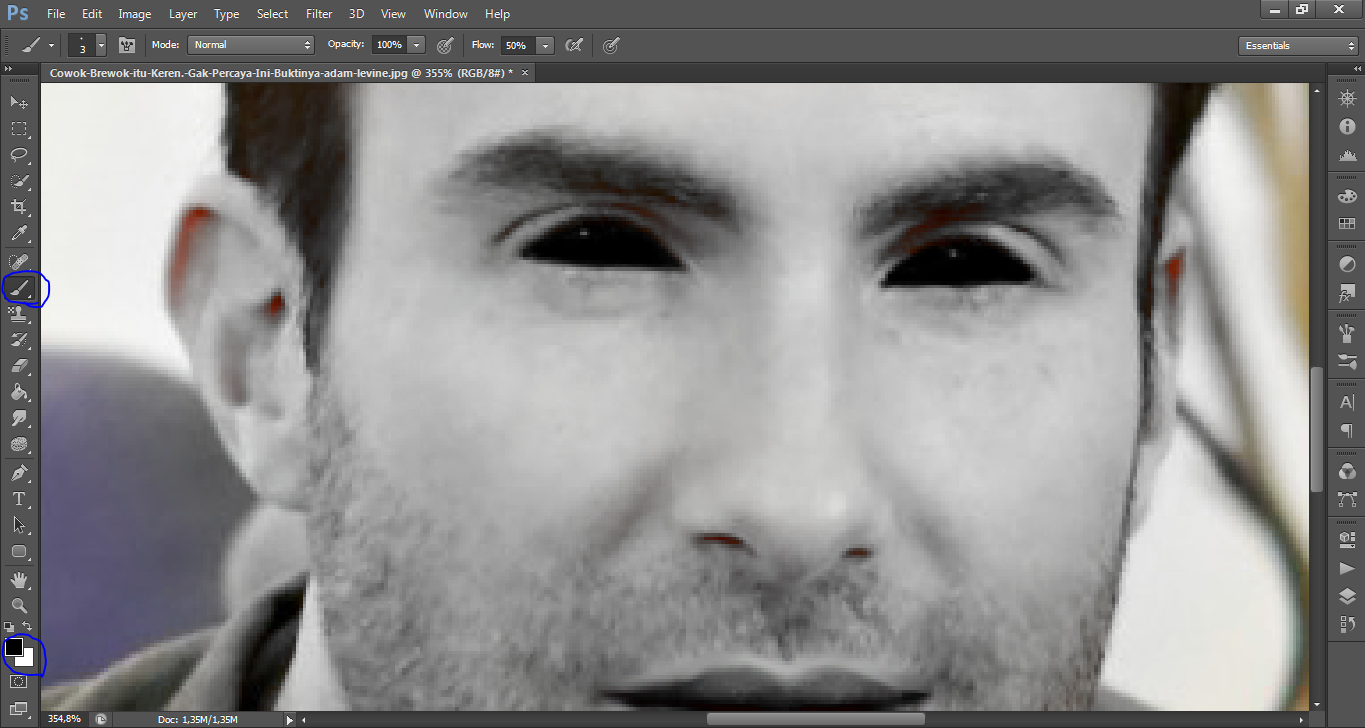Open the Tool Preset picker arrow
1365x728 pixels.
coord(51,45)
